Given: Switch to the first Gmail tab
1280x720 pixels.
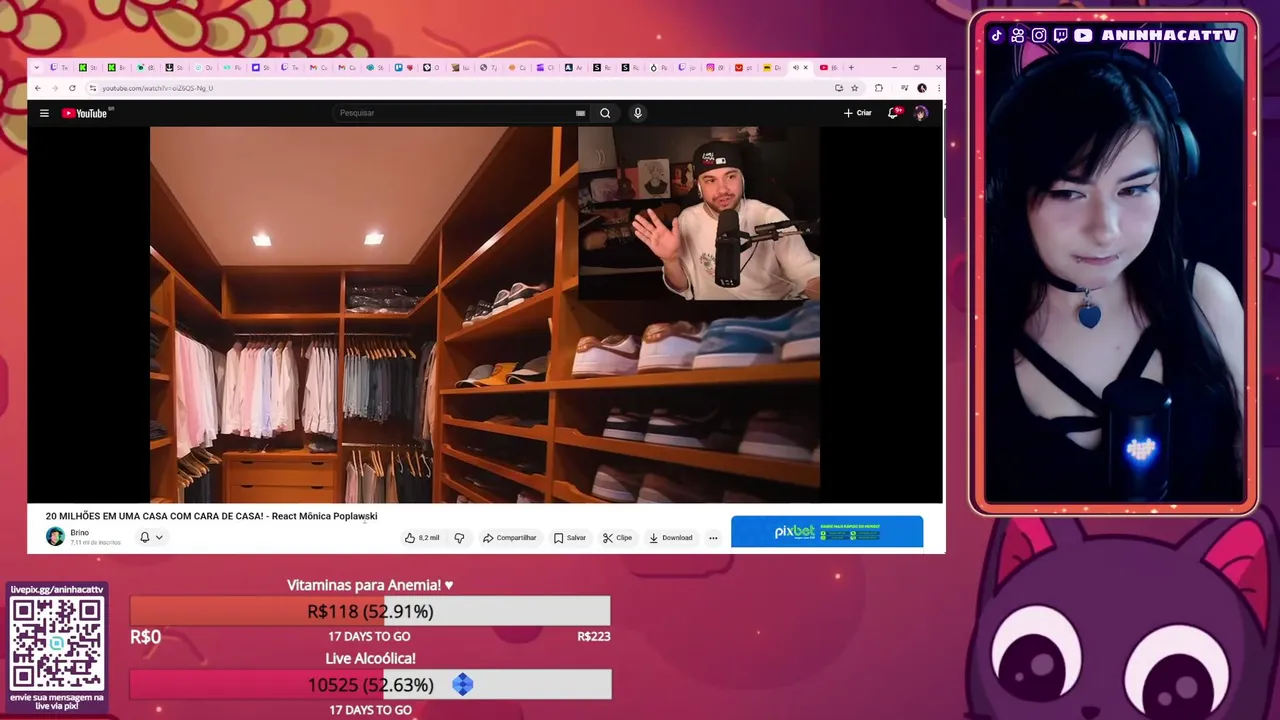Looking at the screenshot, I should pos(318,67).
